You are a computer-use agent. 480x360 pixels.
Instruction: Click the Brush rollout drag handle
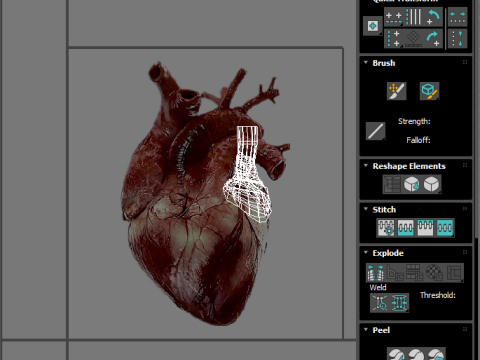(465, 62)
